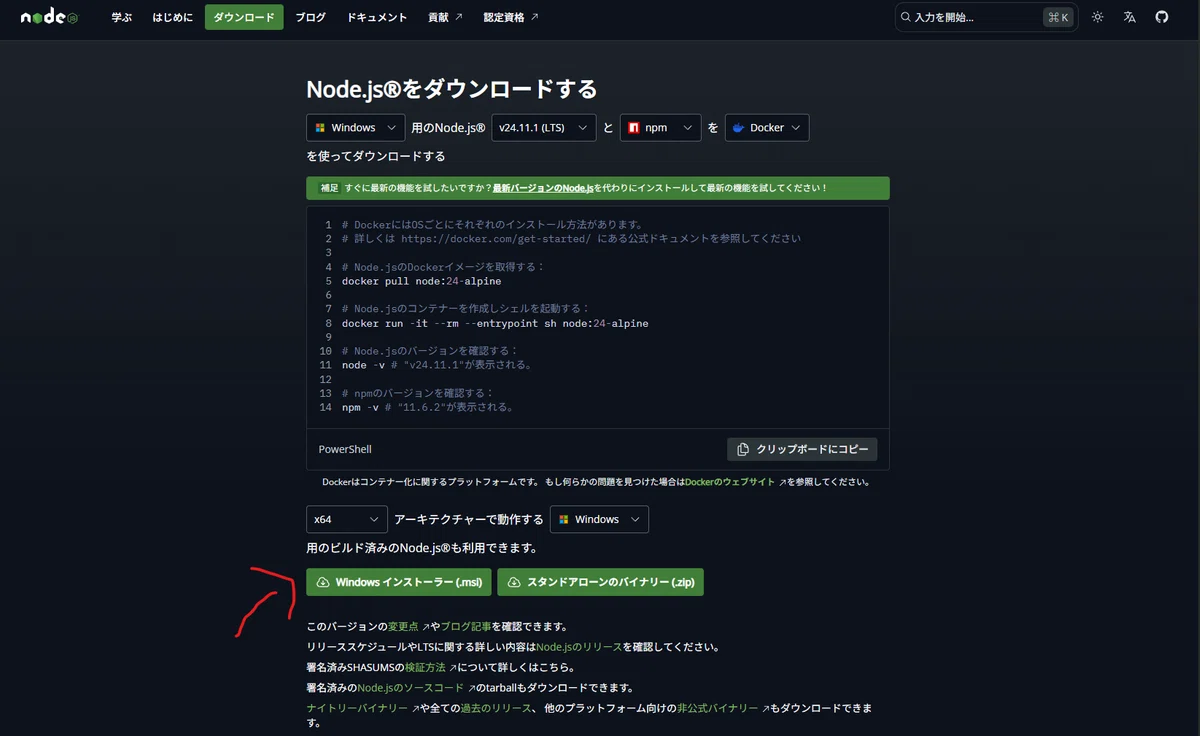Expand the x64 architecture dropdown
Image resolution: width=1200 pixels, height=736 pixels.
pyautogui.click(x=346, y=520)
